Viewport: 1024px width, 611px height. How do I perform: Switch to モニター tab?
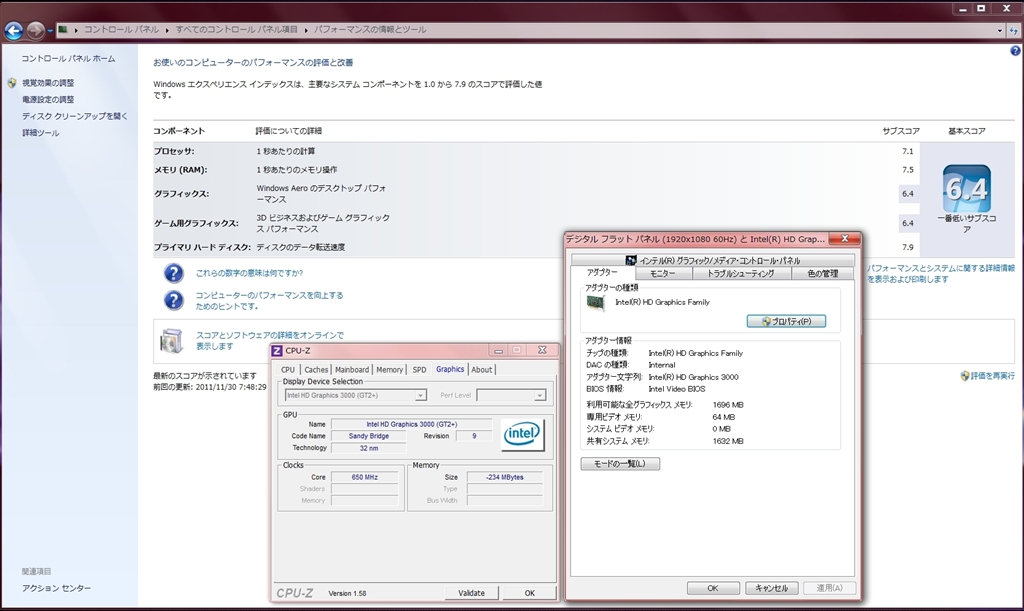coord(663,274)
